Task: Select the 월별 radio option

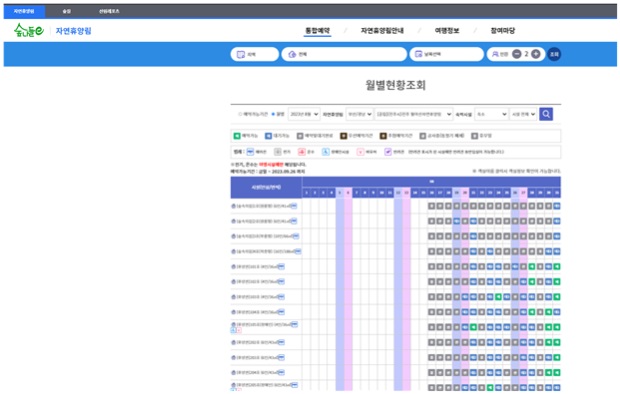Action: tap(273, 114)
